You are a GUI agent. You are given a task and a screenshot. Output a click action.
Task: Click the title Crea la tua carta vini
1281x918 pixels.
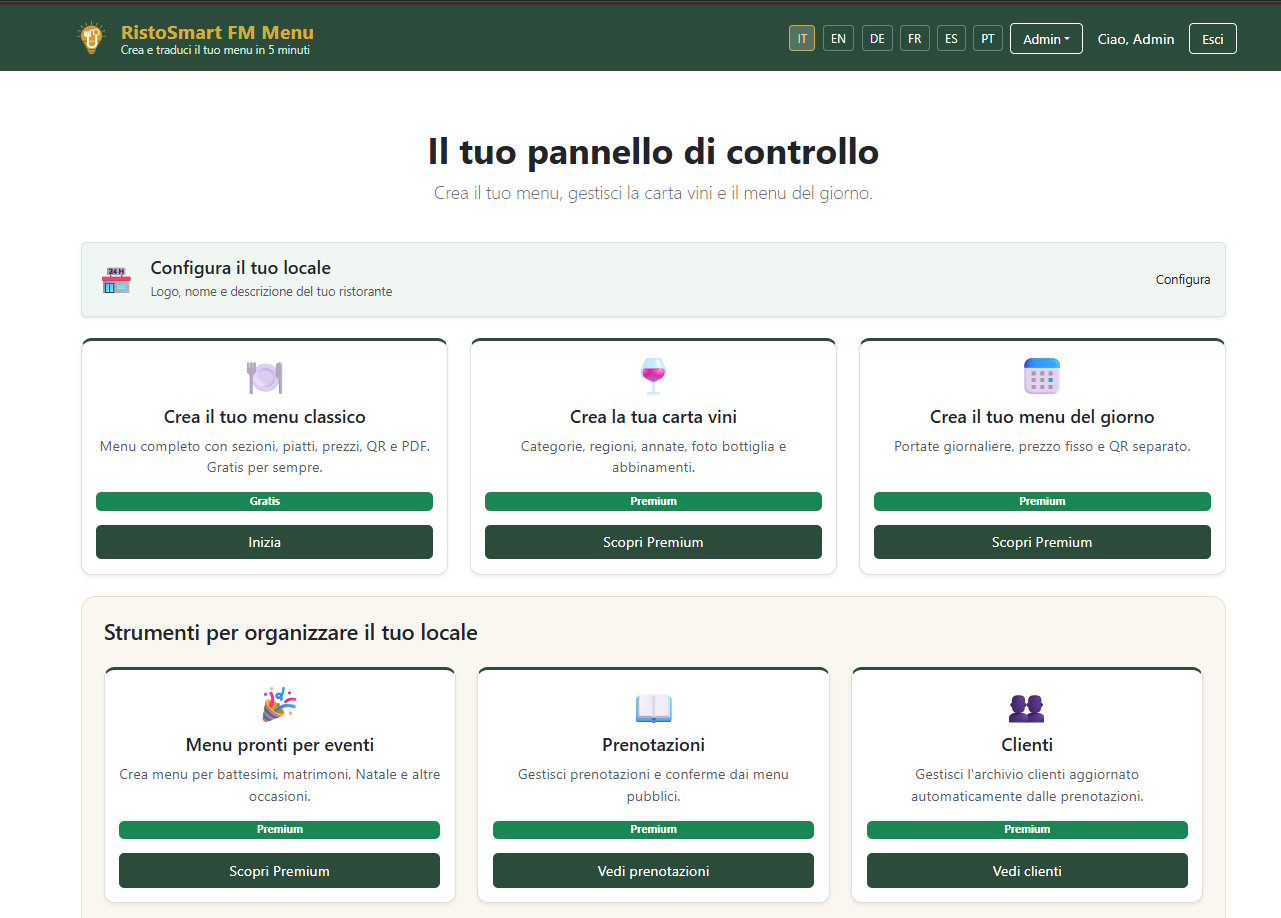[x=653, y=417]
